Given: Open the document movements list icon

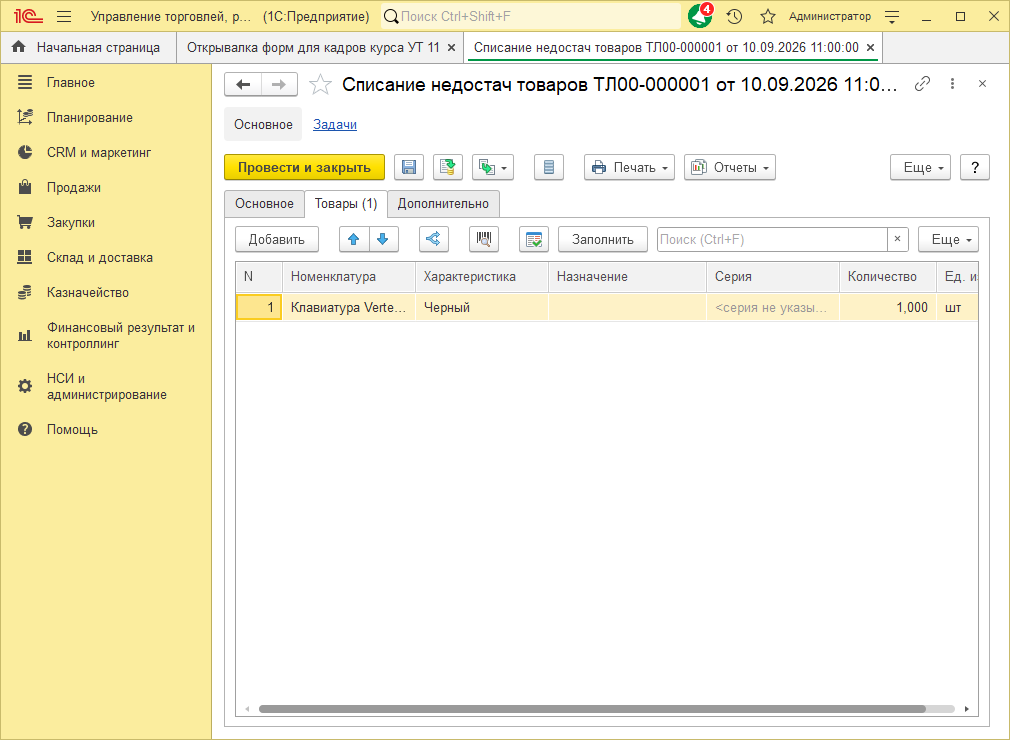Looking at the screenshot, I should 549,167.
